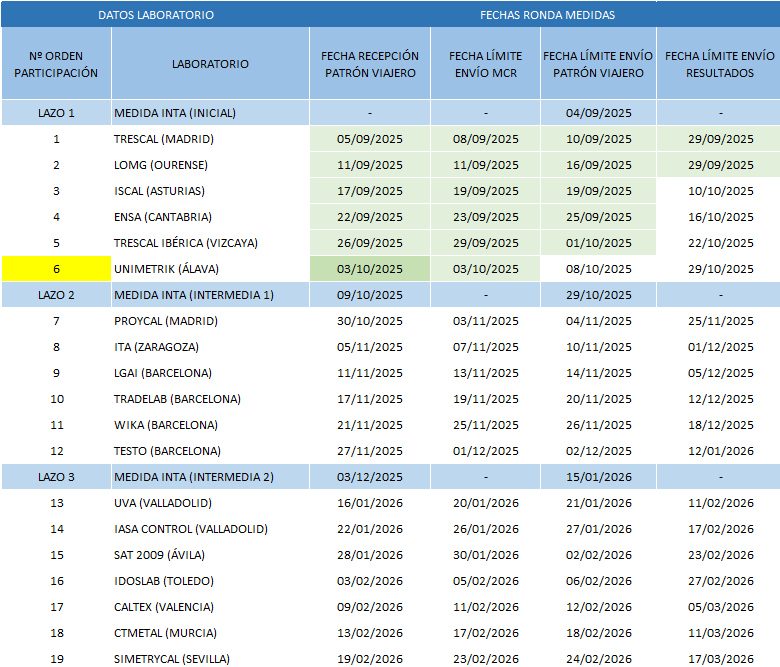Select the LAZO 2 row label
The width and height of the screenshot is (780, 667).
(x=56, y=294)
